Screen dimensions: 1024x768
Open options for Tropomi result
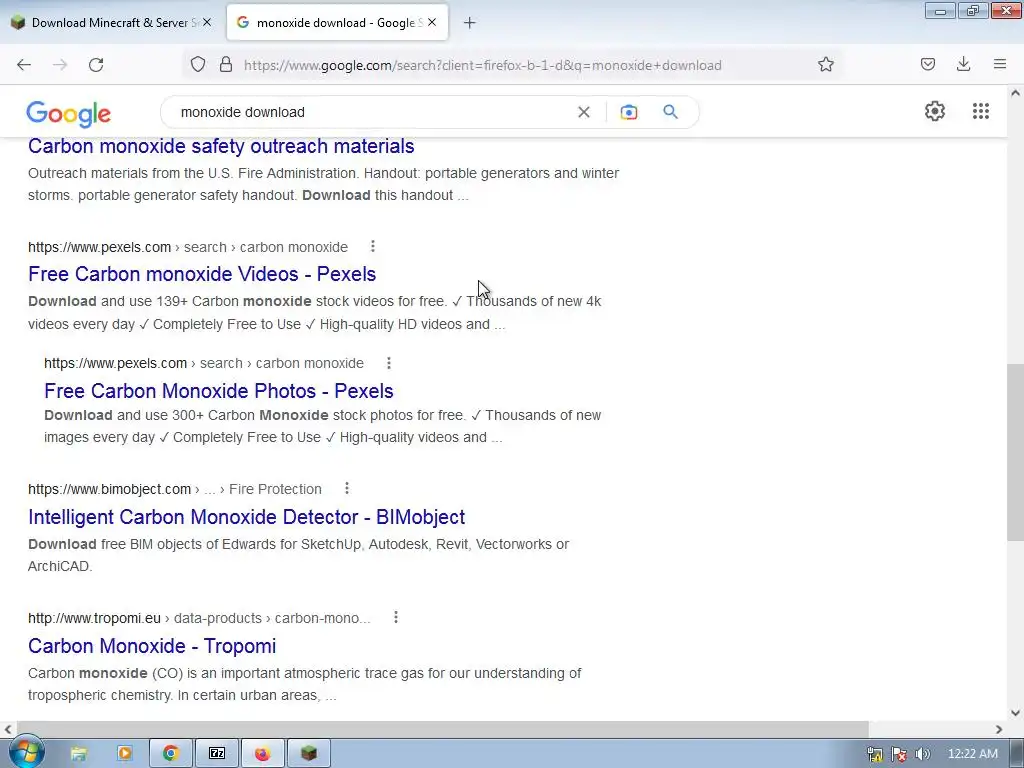click(396, 617)
